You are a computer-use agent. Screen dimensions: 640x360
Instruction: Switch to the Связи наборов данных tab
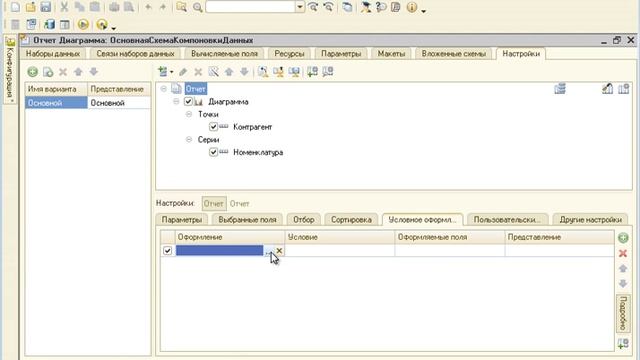[x=135, y=54]
